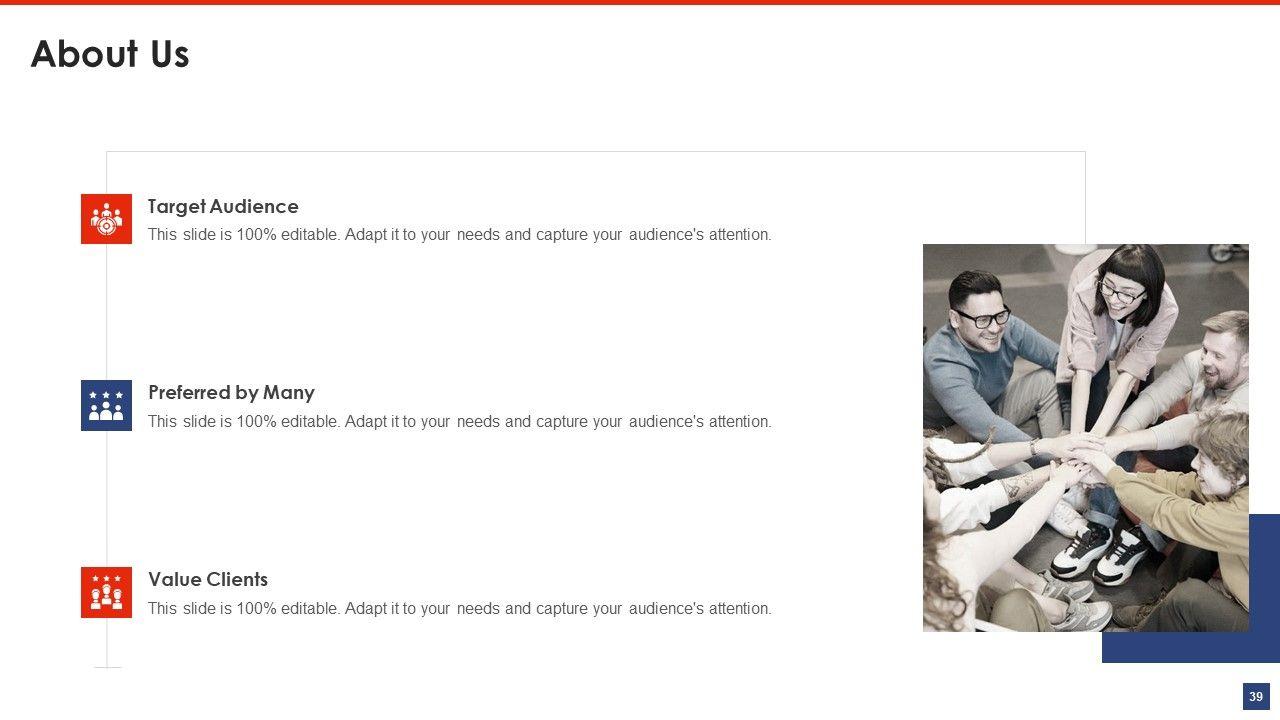The height and width of the screenshot is (720, 1280).
Task: Select the red bar at the slide top
Action: (640, 2)
